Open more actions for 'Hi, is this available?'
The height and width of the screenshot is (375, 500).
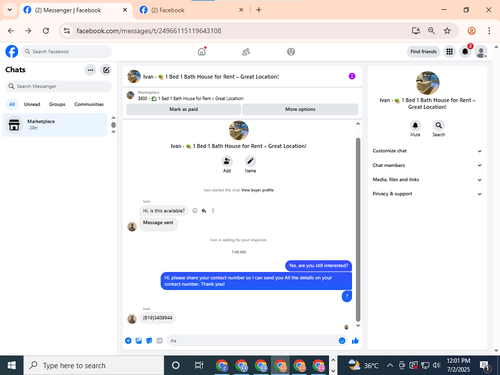213,211
